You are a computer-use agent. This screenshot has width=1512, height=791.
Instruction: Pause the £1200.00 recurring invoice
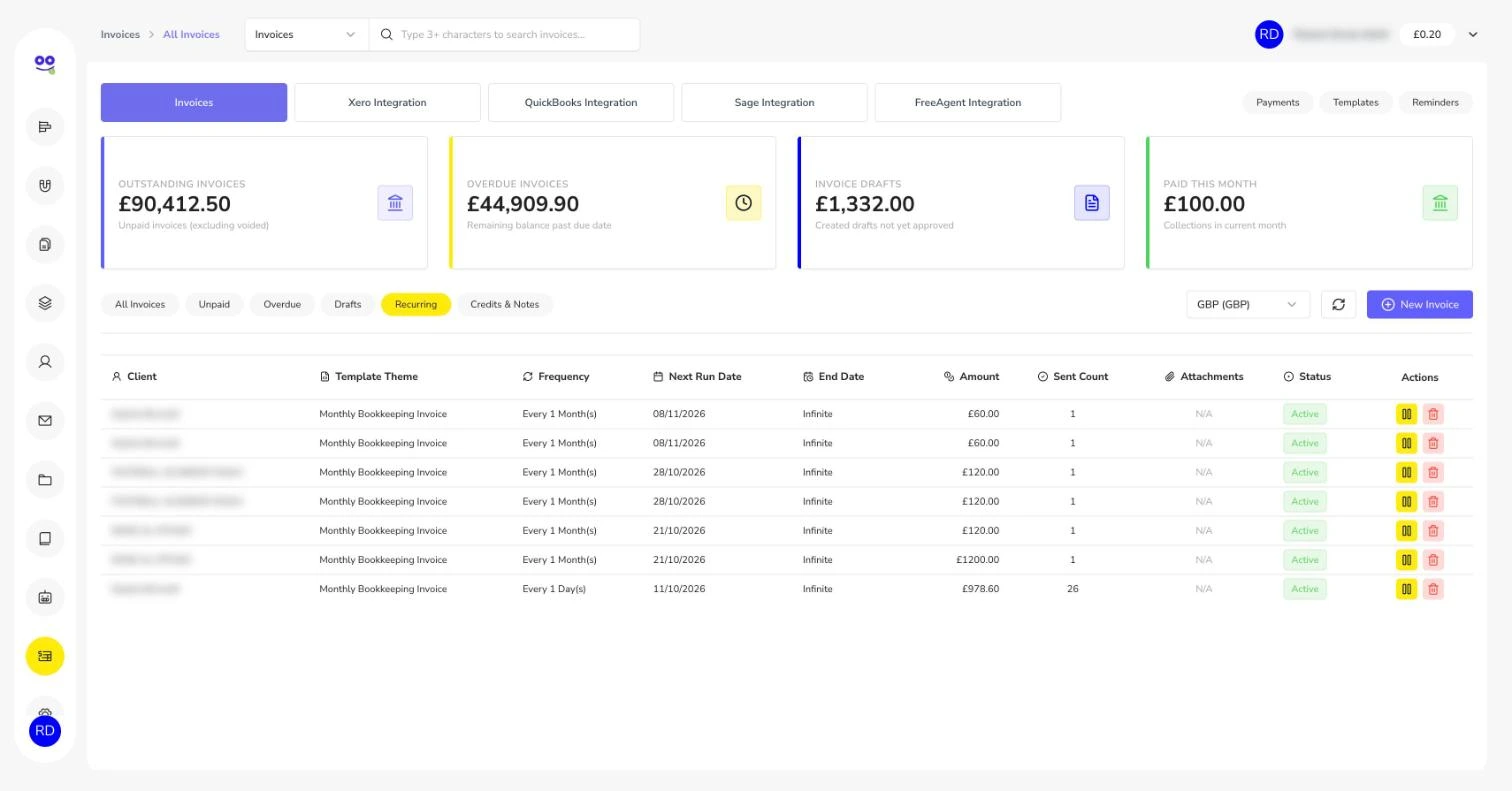[1406, 560]
